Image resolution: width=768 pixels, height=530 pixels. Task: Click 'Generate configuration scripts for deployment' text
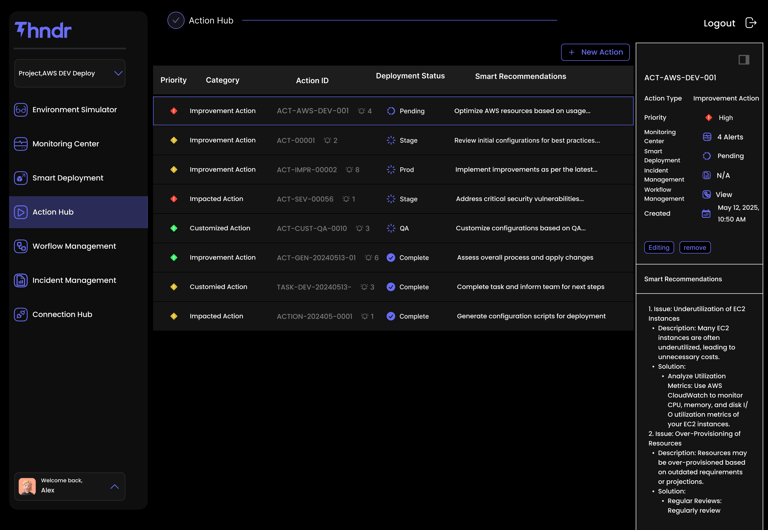(x=531, y=316)
